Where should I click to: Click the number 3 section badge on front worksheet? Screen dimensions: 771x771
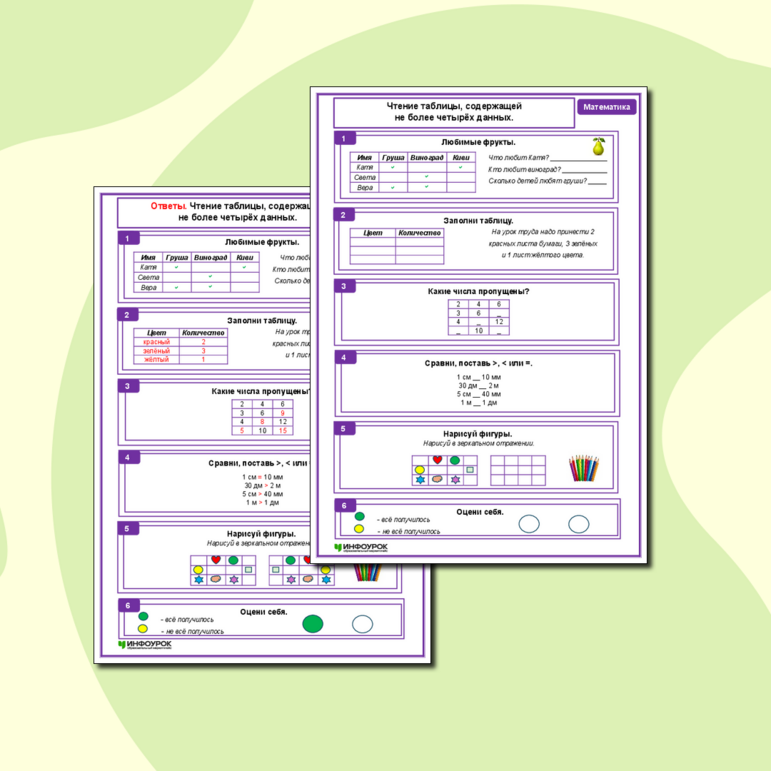[343, 286]
